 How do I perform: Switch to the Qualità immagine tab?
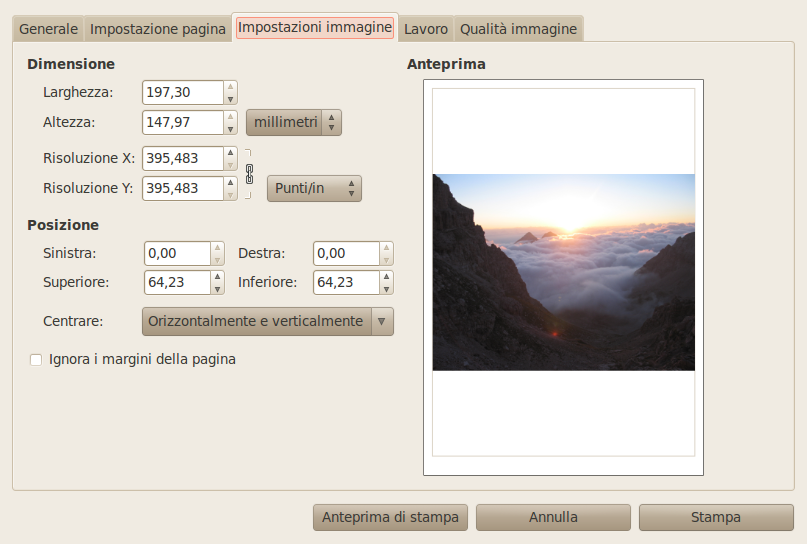pyautogui.click(x=518, y=29)
